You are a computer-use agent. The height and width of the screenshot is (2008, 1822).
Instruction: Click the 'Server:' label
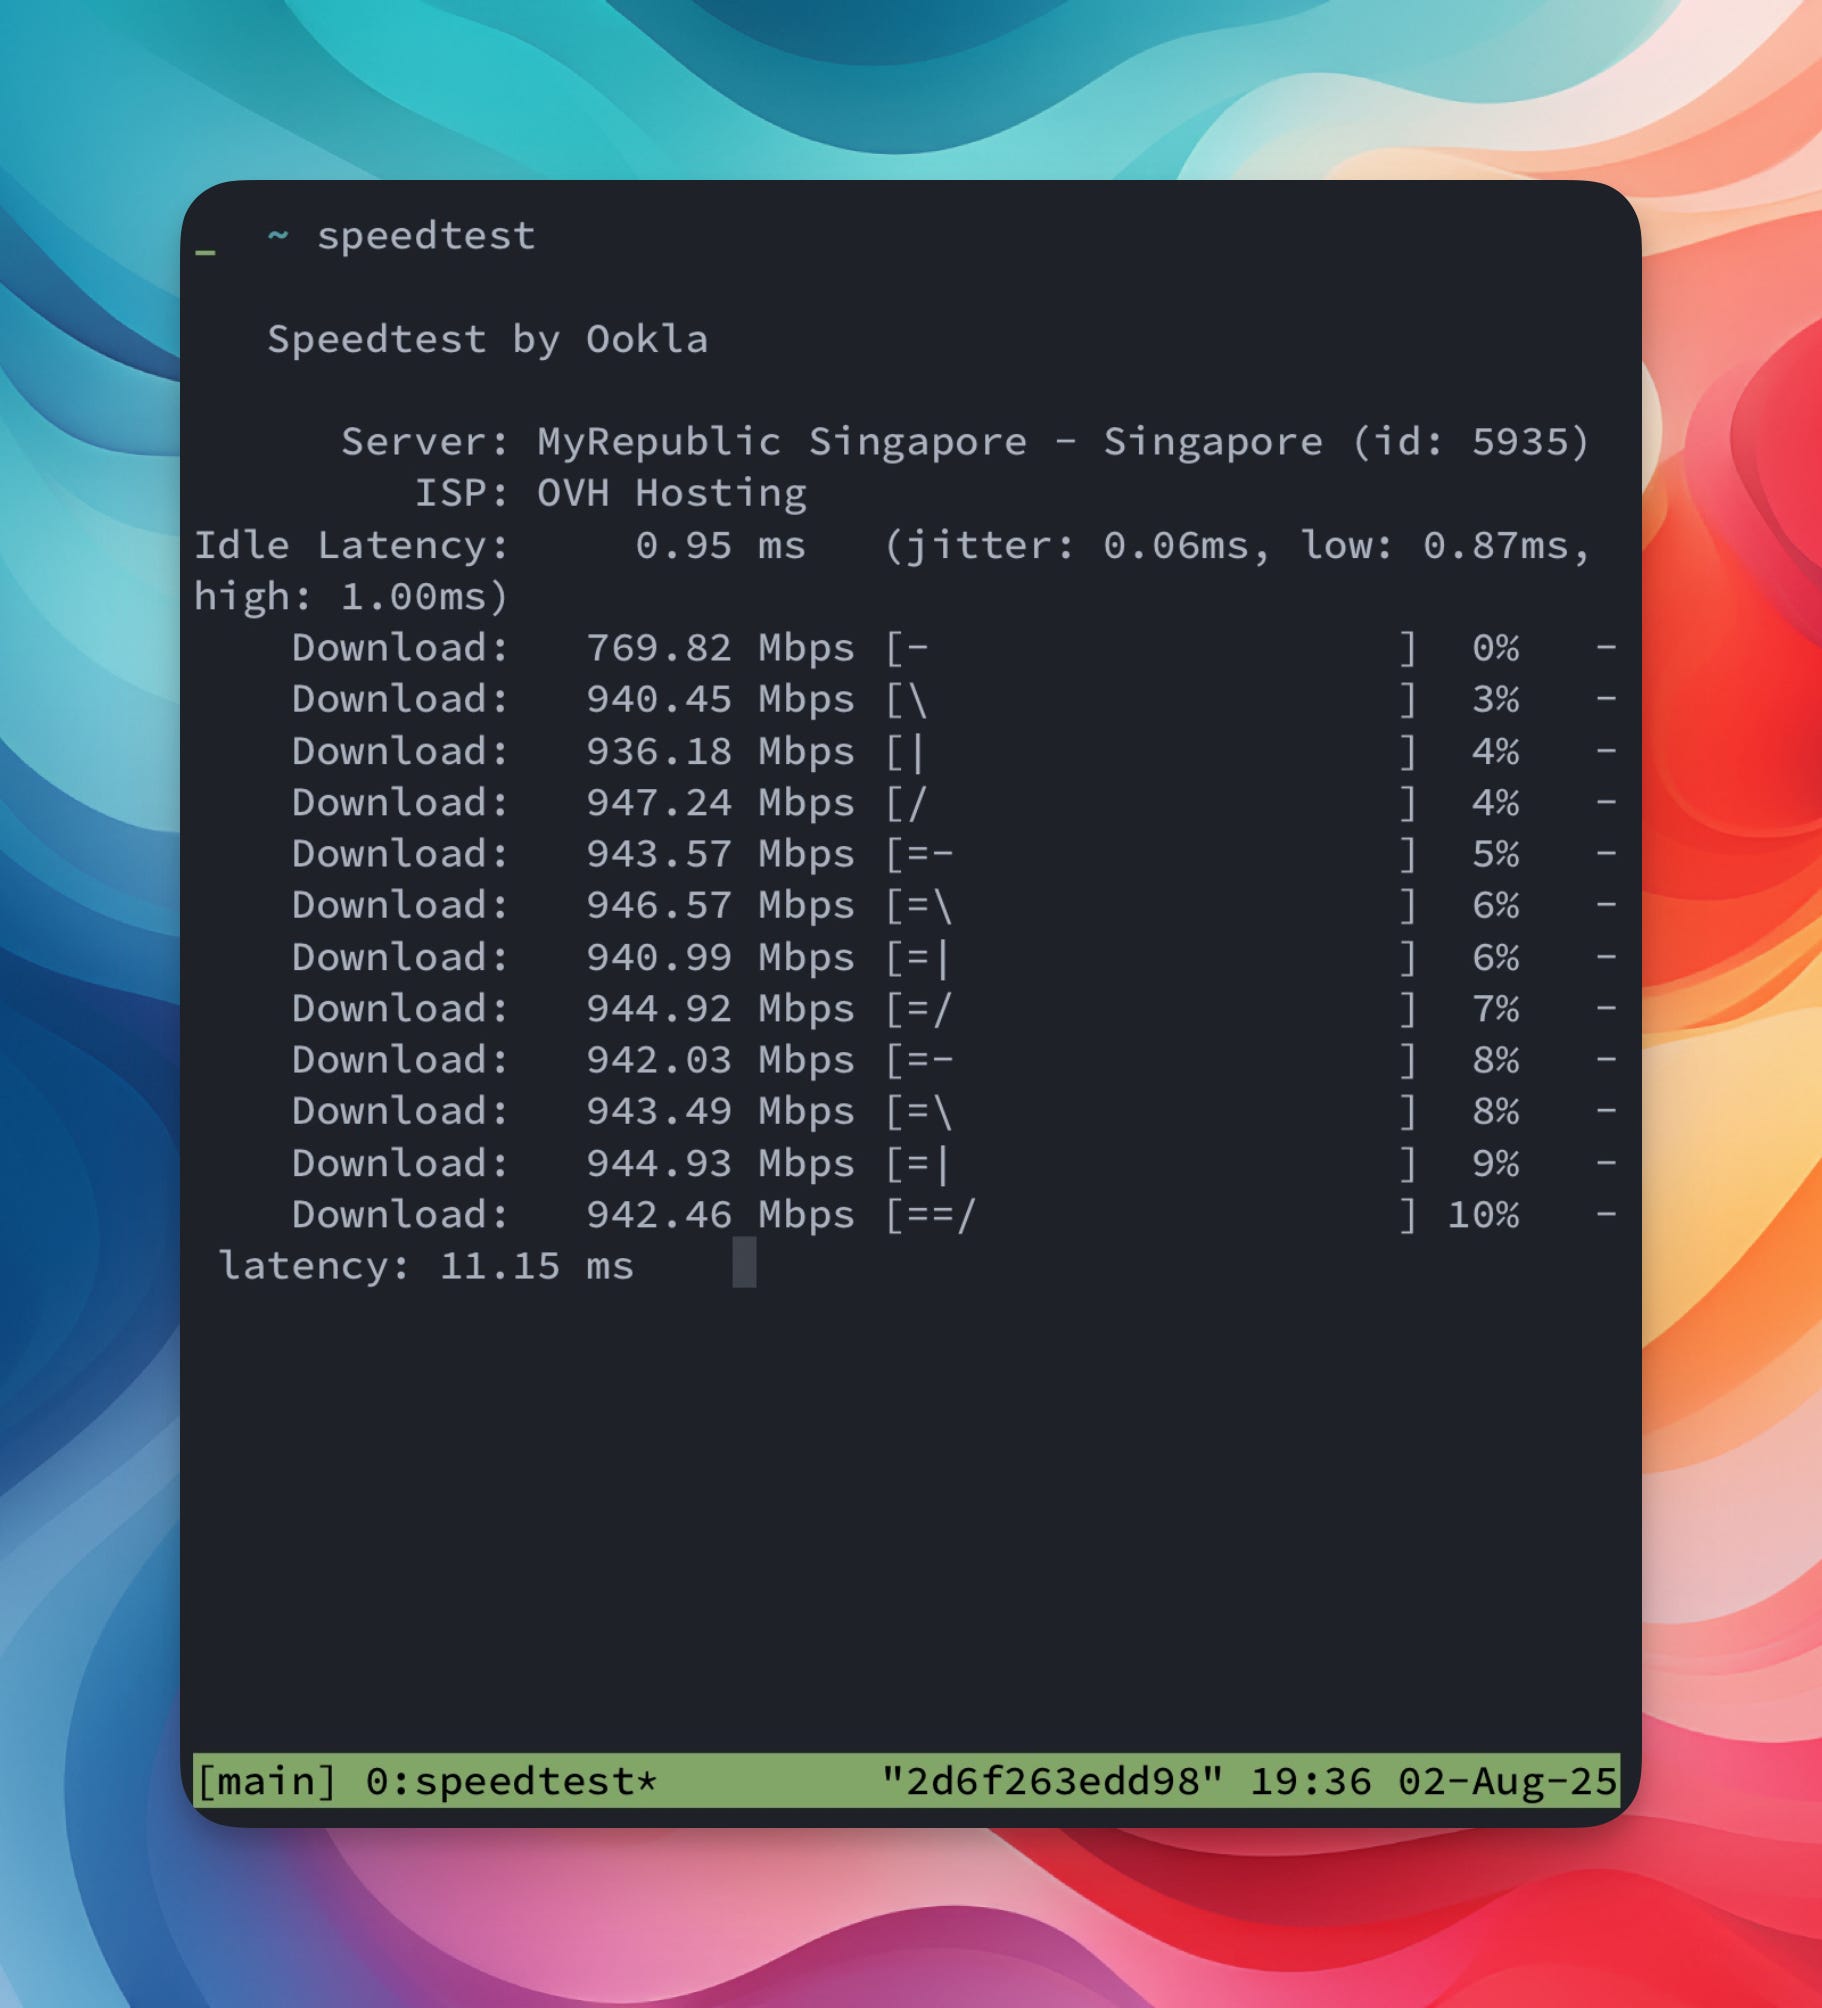426,442
